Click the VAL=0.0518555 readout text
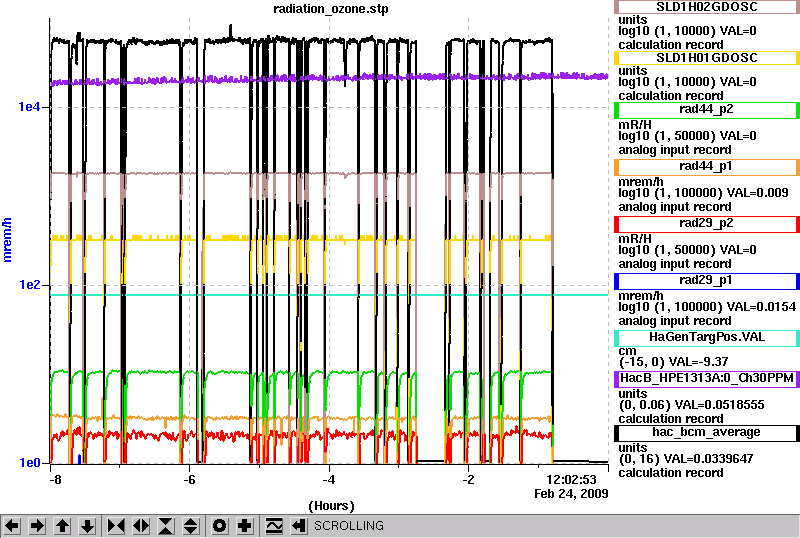The width and height of the screenshot is (800, 538). pos(719,405)
